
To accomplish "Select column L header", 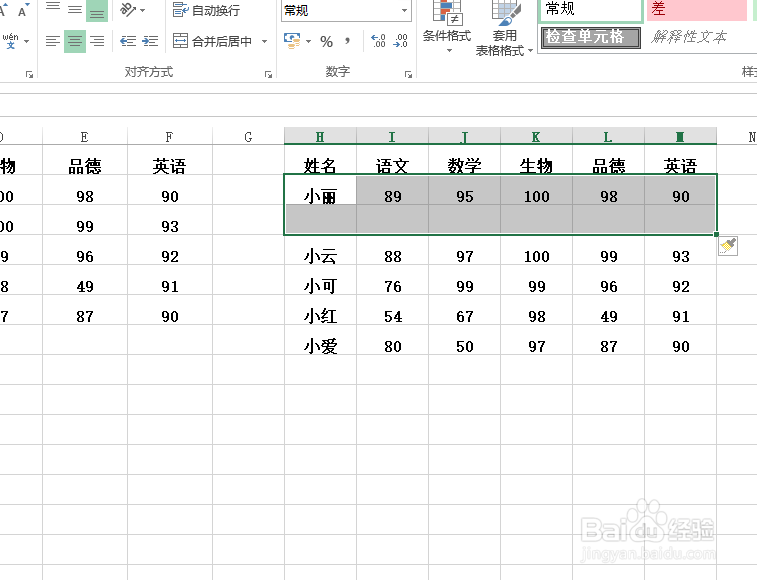I will (x=608, y=137).
